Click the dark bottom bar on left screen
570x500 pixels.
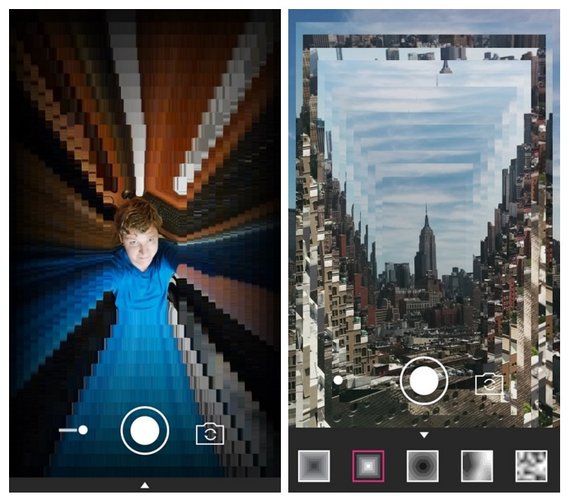[145, 485]
